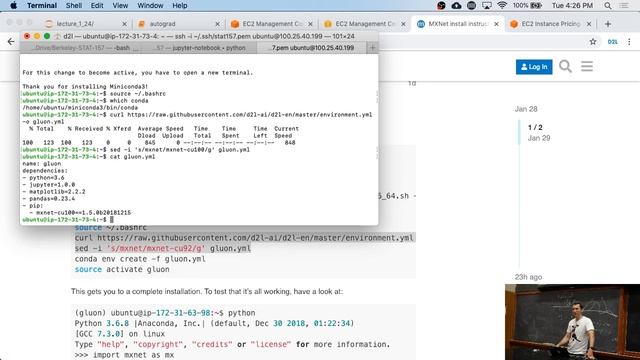Click the 'source activate gluon' code line
This screenshot has height=360, width=640.
(122, 269)
